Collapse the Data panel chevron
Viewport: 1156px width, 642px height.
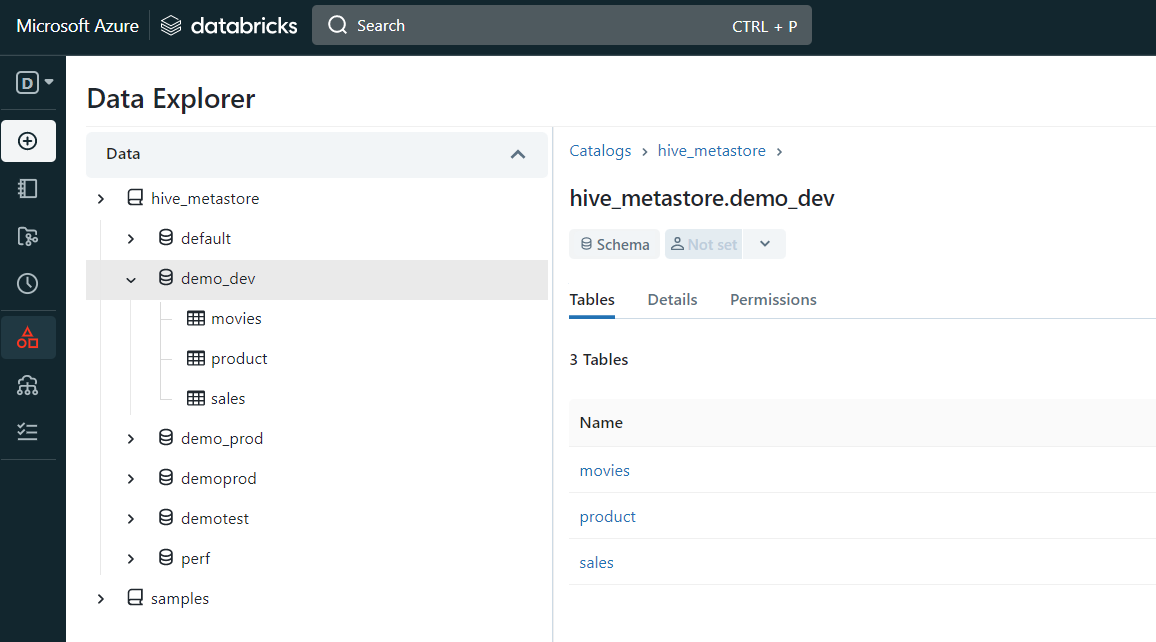pyautogui.click(x=518, y=154)
